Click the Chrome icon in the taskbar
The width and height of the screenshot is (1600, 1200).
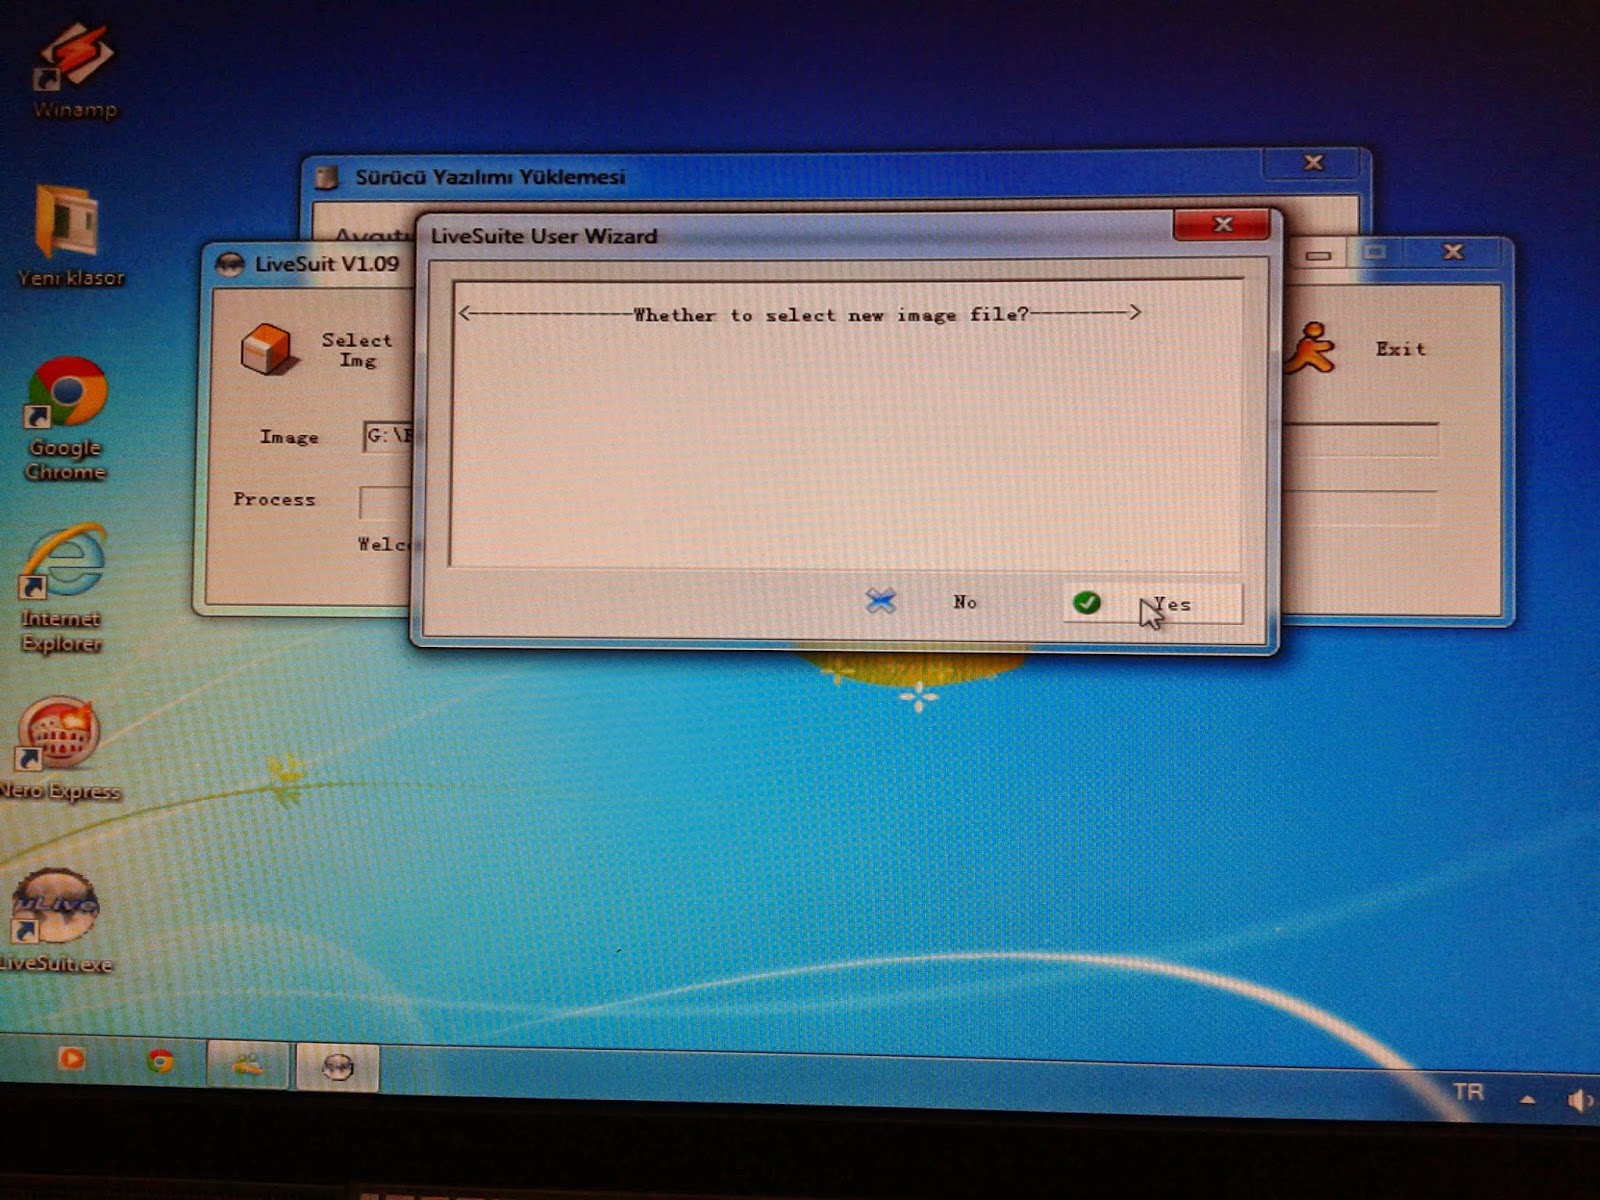160,1061
